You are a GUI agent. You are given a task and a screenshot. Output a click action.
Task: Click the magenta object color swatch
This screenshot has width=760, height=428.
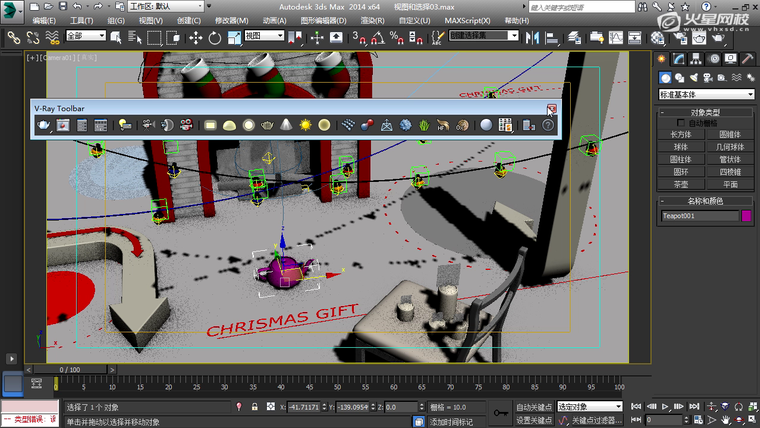[746, 215]
